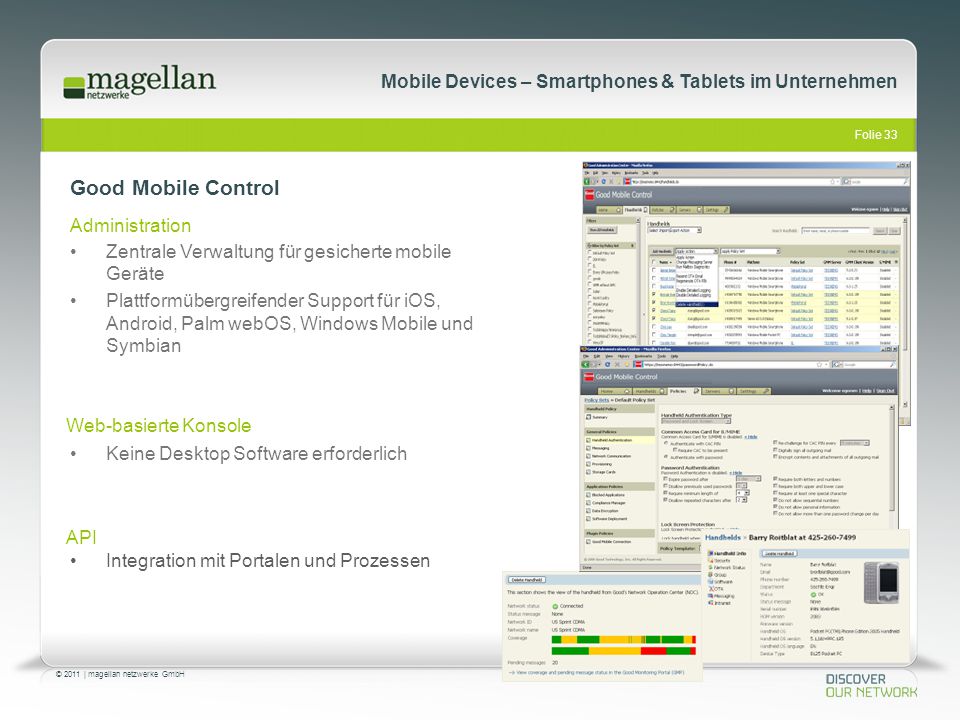The height and width of the screenshot is (720, 960).
Task: Click the Add Handhelds button in the Handhelds list
Action: click(x=661, y=252)
